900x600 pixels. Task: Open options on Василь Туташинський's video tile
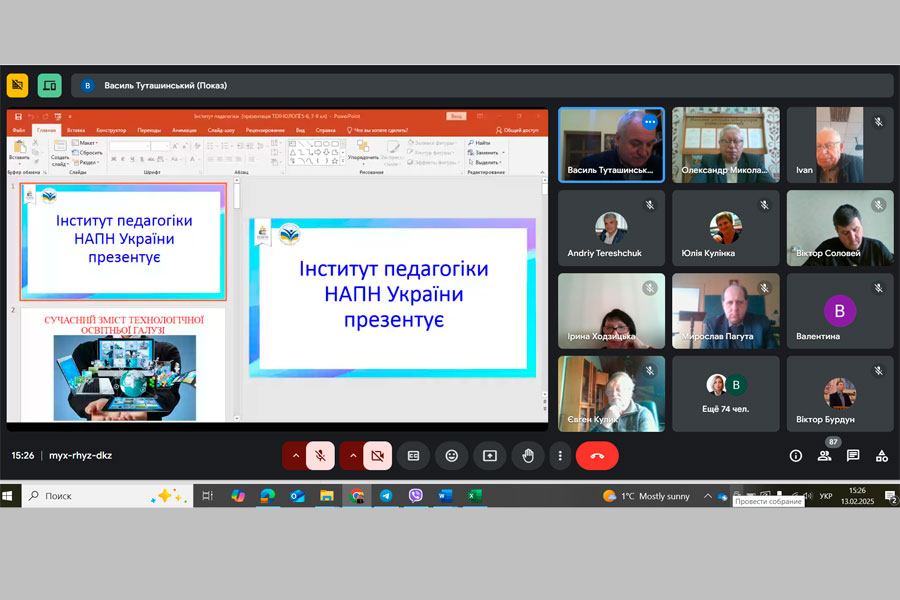650,122
